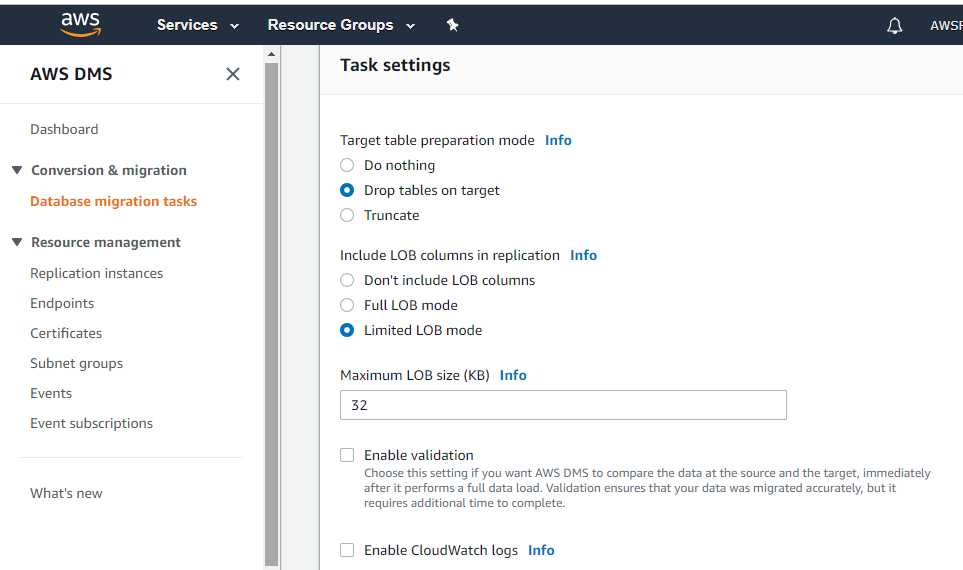Collapse the Resource management section

[x=17, y=242]
